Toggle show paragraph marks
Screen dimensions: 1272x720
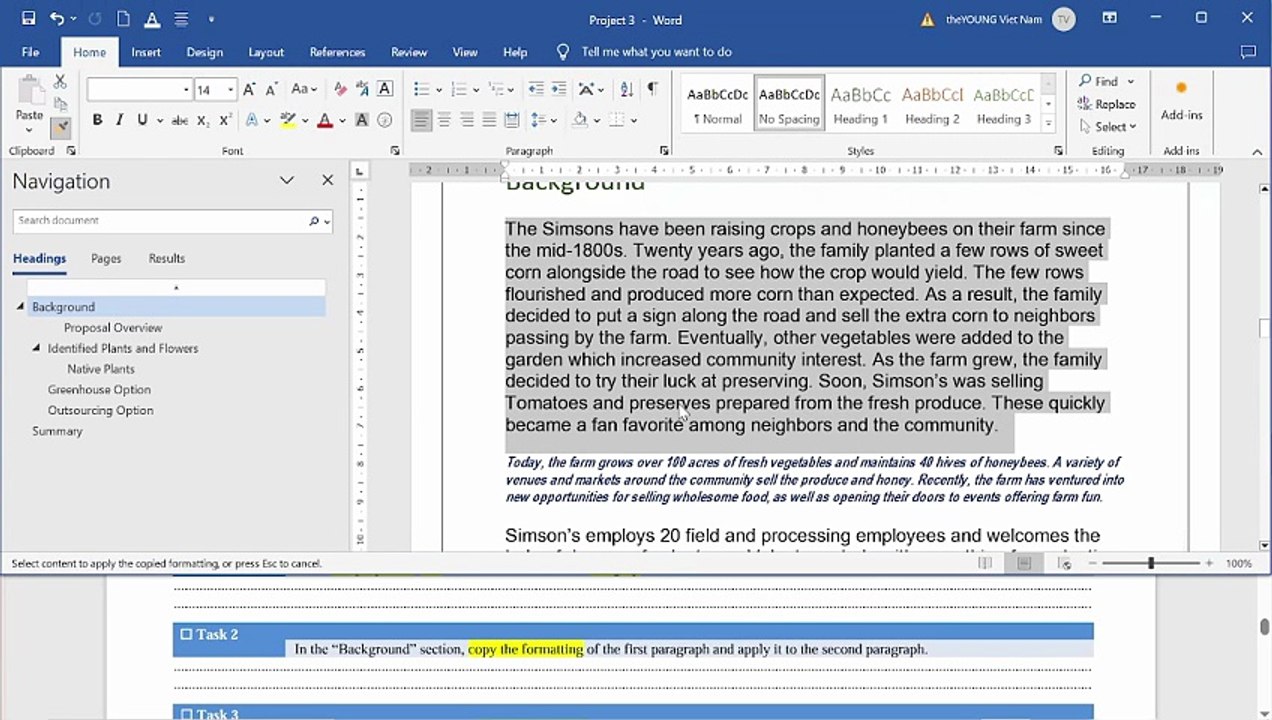point(652,90)
